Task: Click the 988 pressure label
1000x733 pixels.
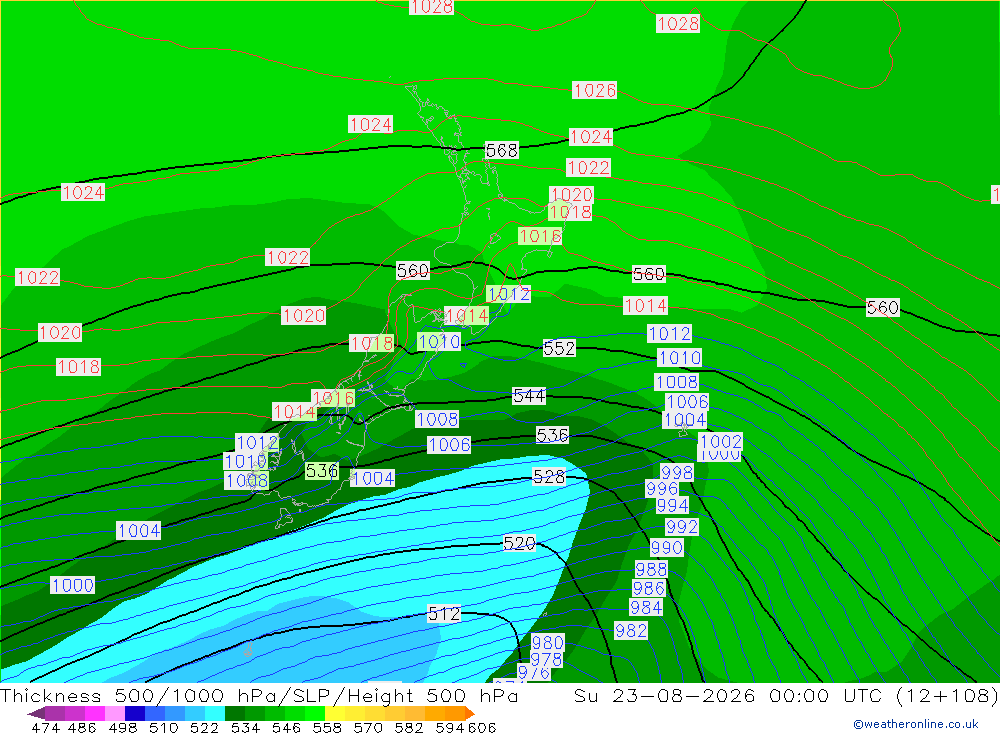Action: point(651,569)
